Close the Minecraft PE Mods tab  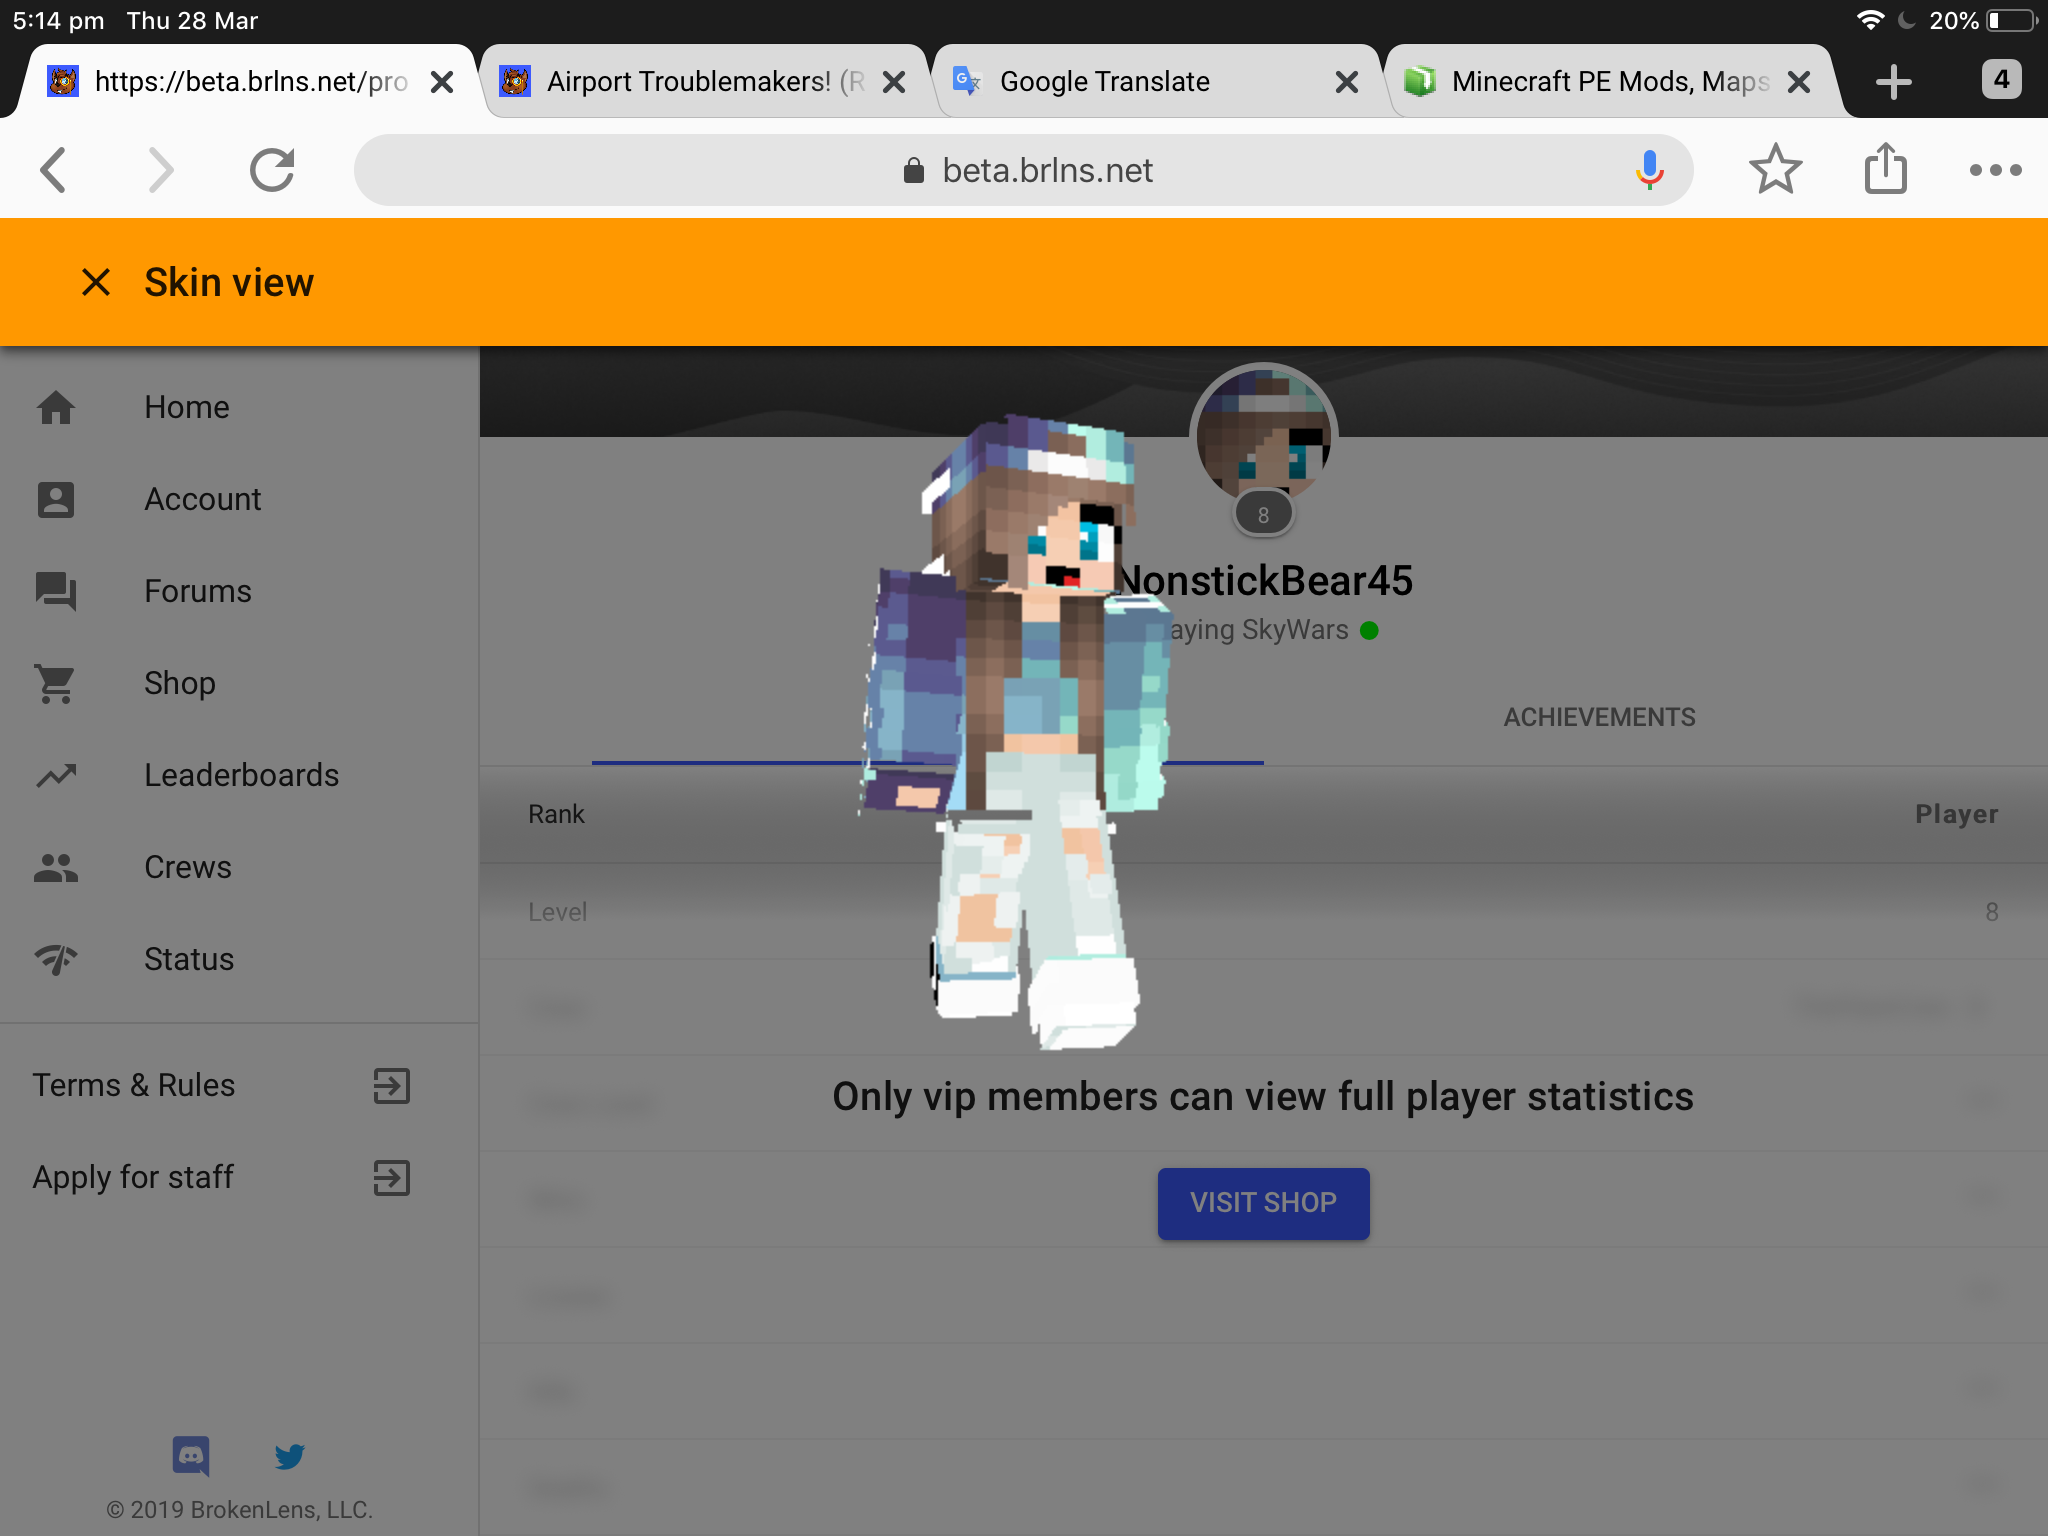point(1798,82)
